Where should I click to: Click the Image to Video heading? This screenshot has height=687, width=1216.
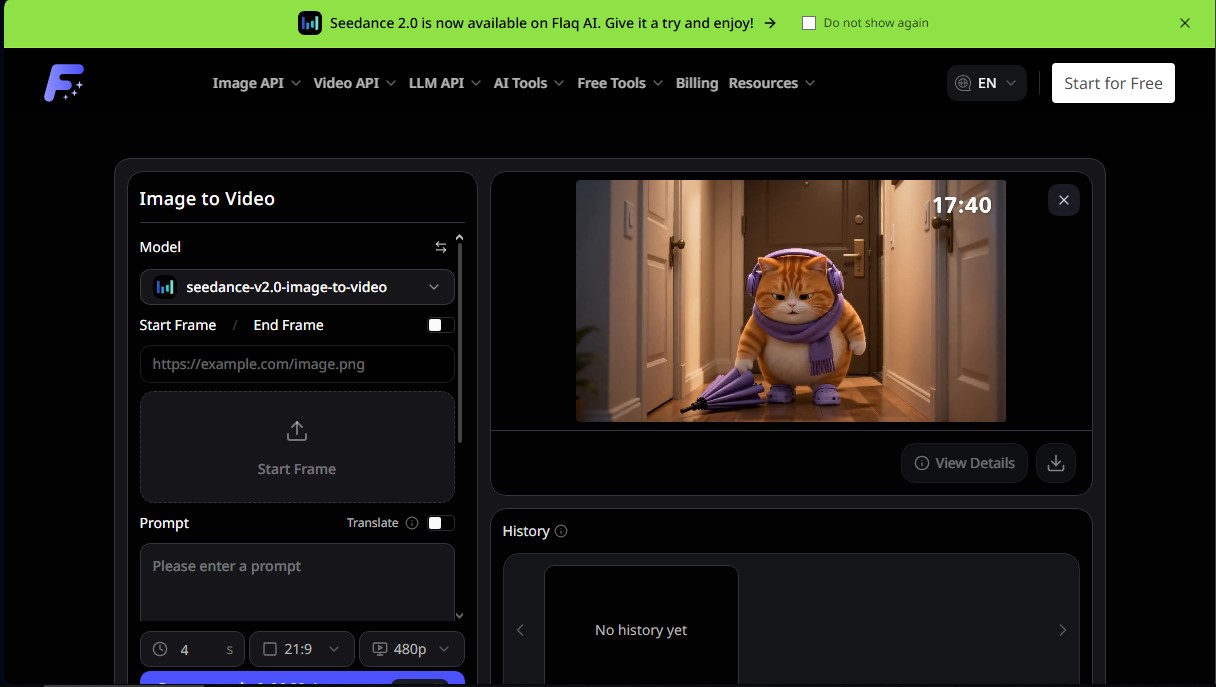click(207, 198)
